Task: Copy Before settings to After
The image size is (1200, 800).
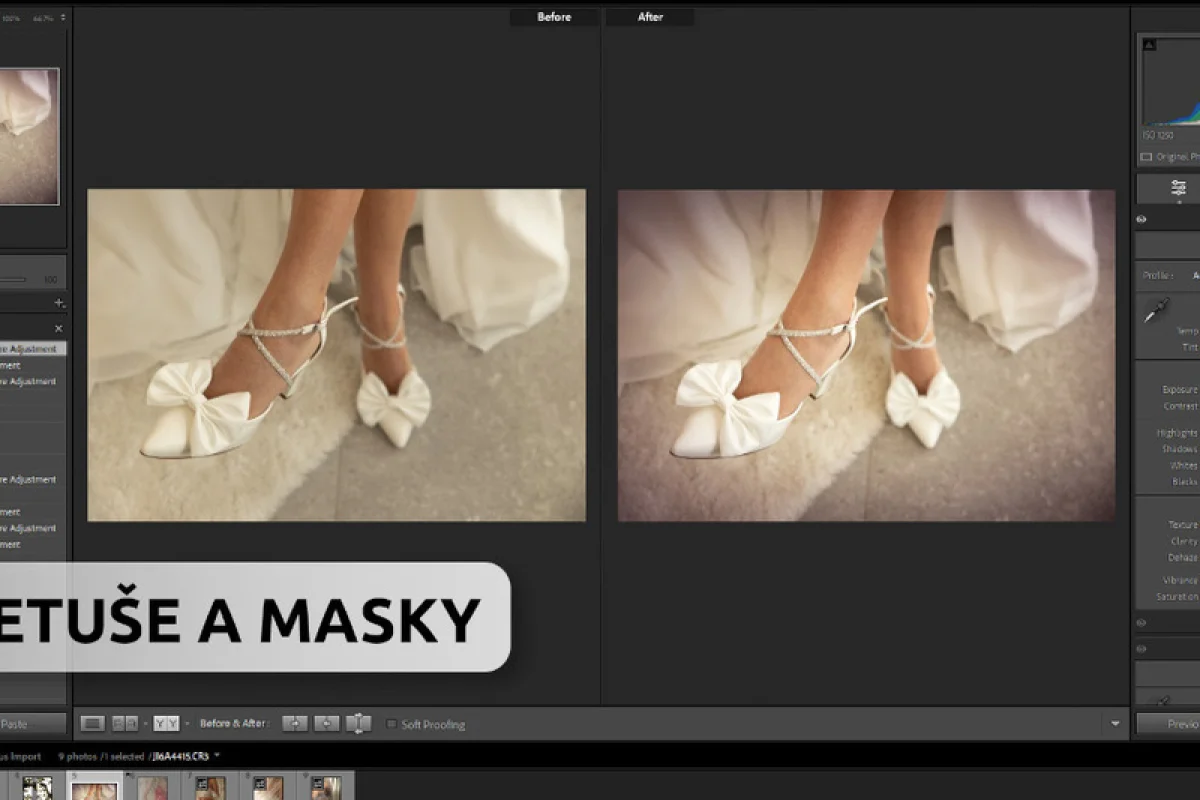Action: click(x=294, y=723)
